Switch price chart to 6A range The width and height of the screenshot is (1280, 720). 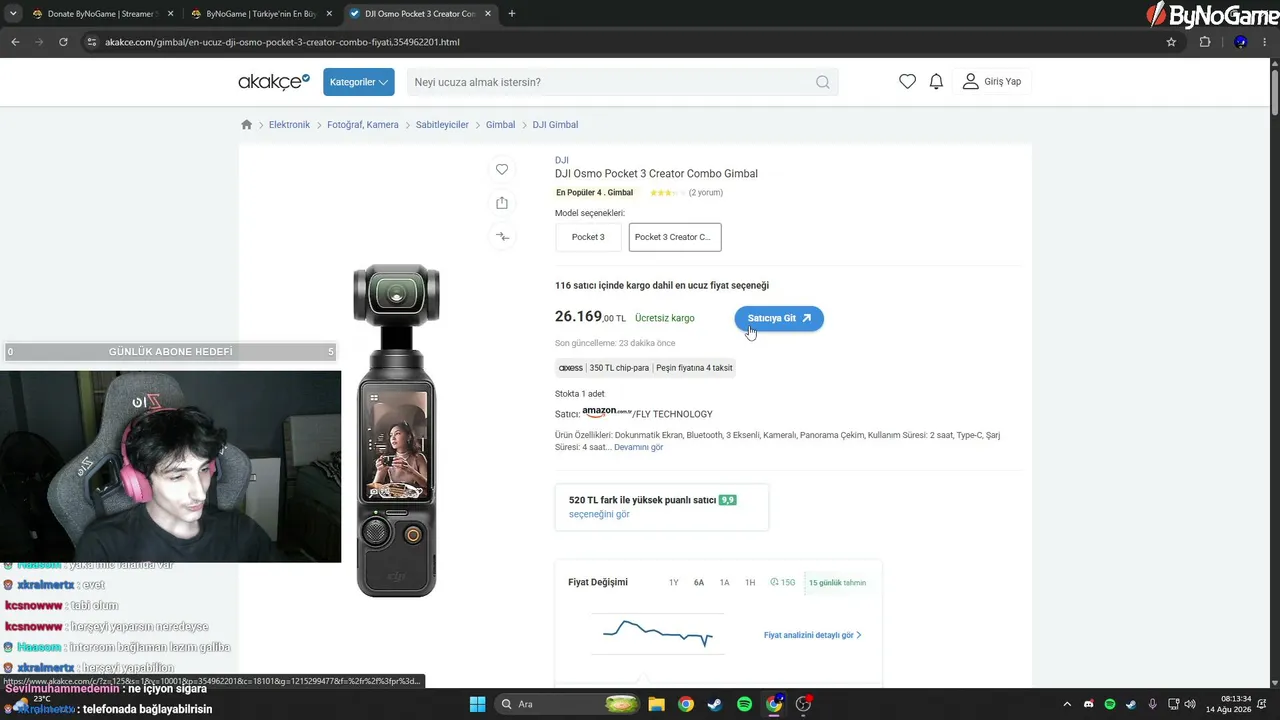pos(699,582)
